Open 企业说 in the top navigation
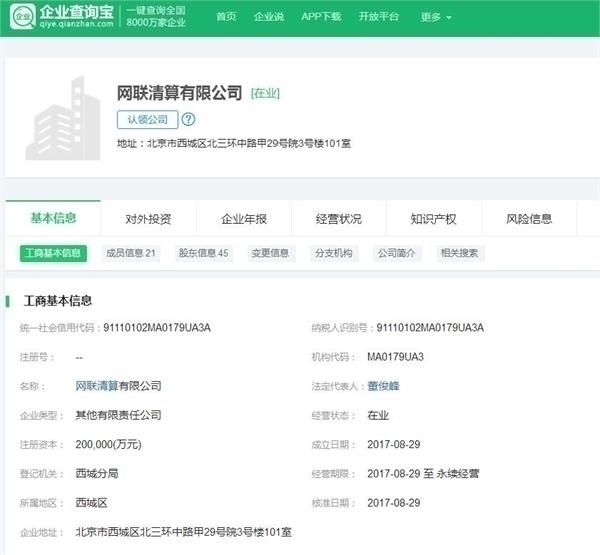This screenshot has height=555, width=600. click(269, 16)
